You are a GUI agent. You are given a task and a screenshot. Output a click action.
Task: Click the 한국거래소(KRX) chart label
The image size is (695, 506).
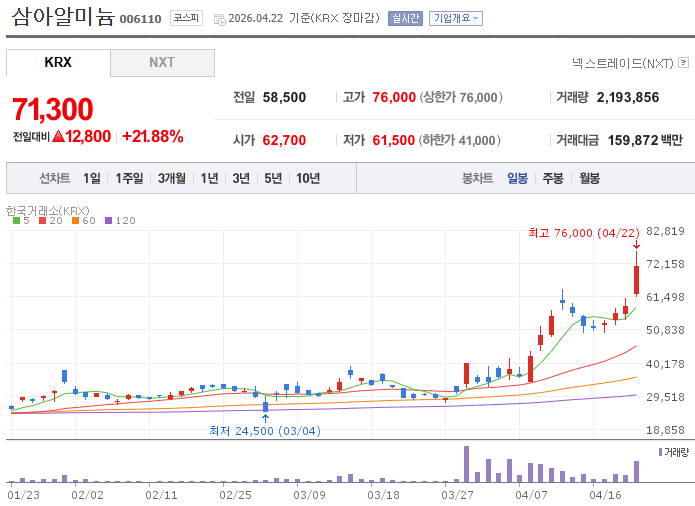pos(47,210)
